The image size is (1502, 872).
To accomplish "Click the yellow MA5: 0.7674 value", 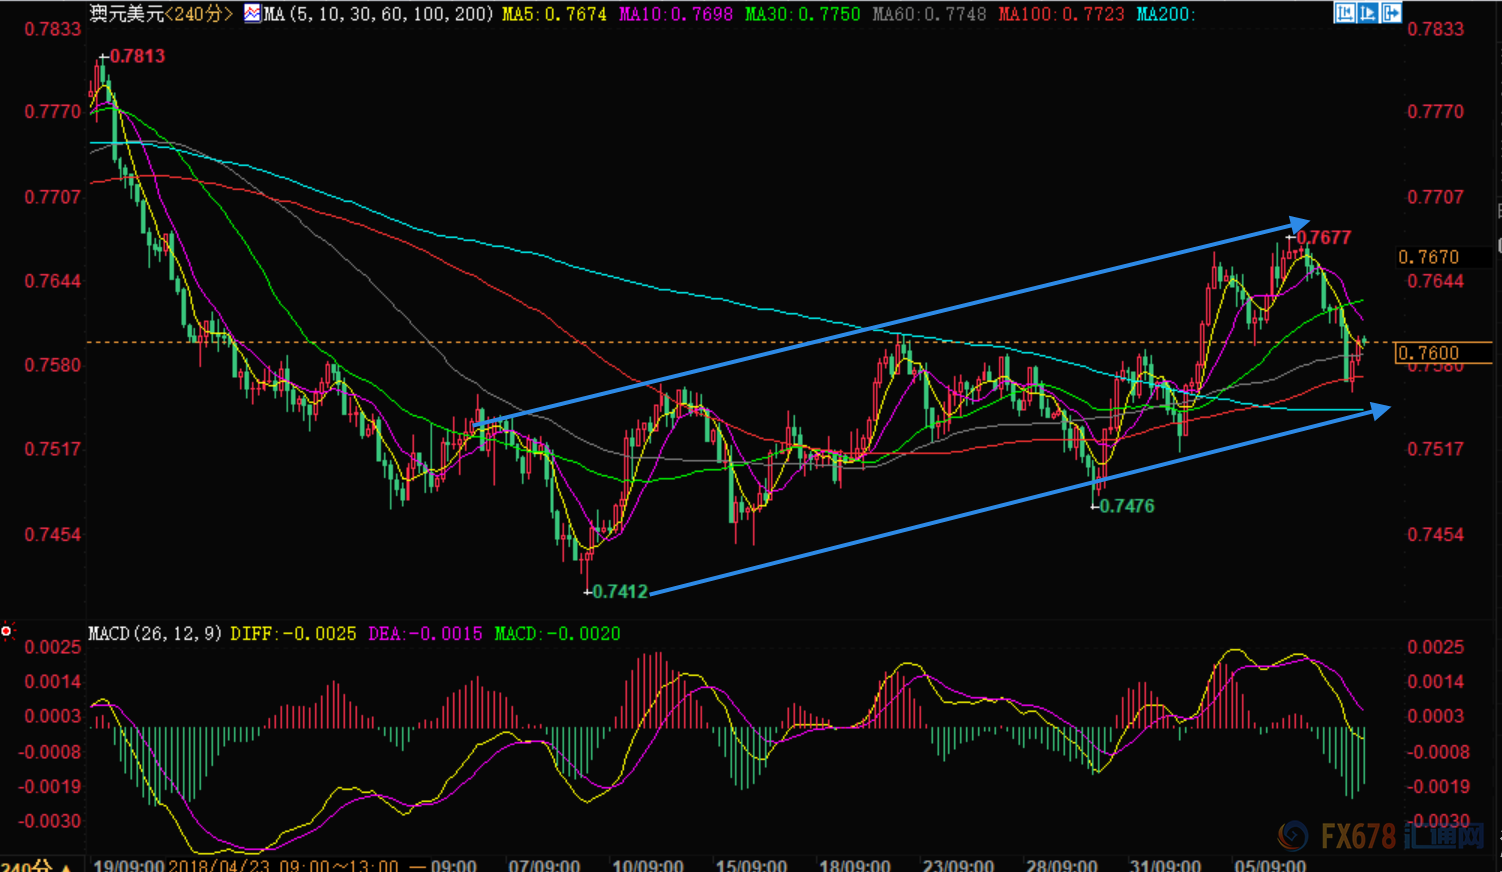I will [554, 14].
